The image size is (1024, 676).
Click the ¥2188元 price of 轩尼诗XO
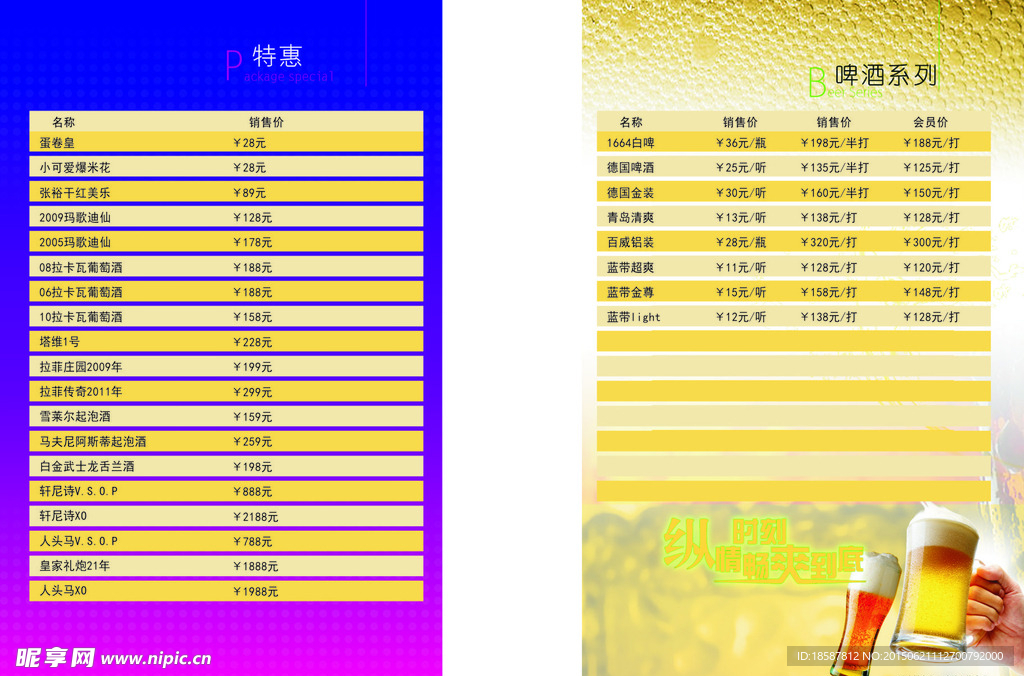point(255,517)
